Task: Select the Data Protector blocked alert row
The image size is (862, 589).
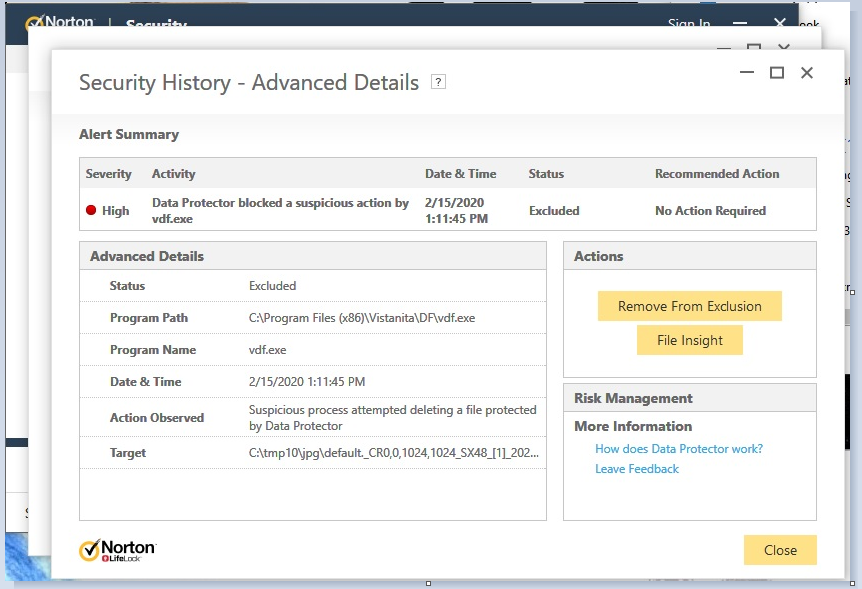Action: (x=280, y=210)
